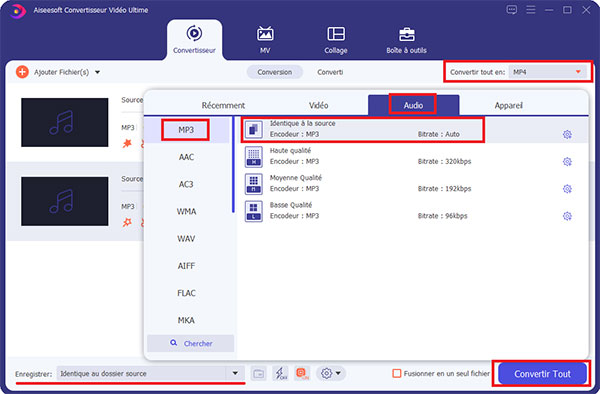Open the Collage tab

click(x=336, y=40)
